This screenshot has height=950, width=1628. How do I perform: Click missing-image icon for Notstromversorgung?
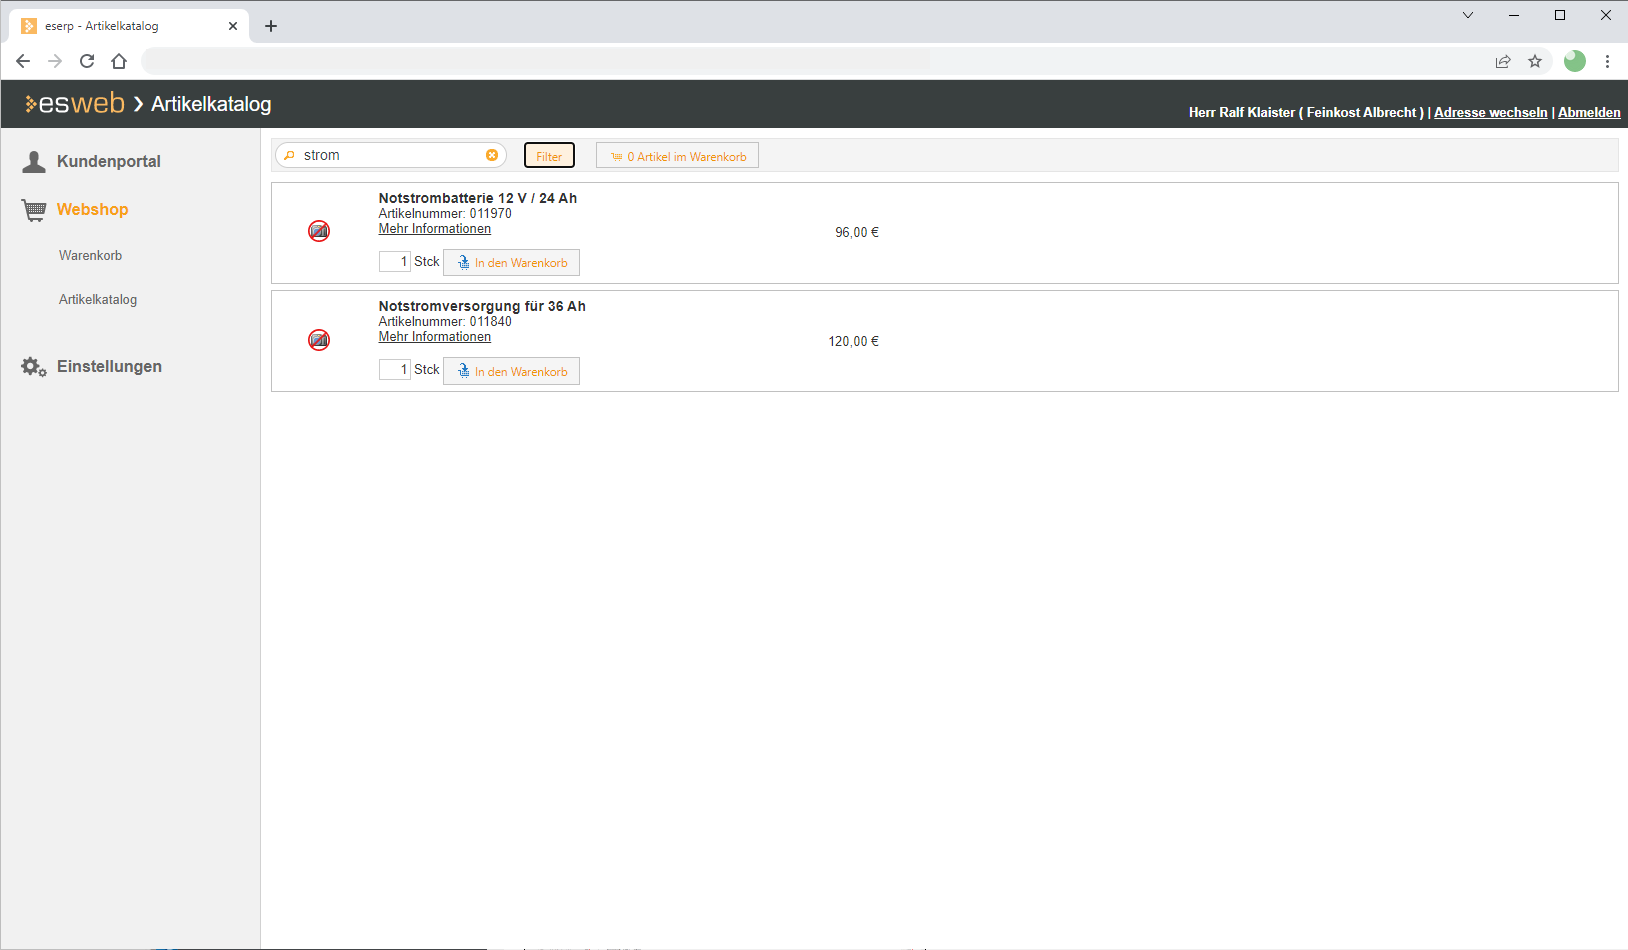point(319,340)
